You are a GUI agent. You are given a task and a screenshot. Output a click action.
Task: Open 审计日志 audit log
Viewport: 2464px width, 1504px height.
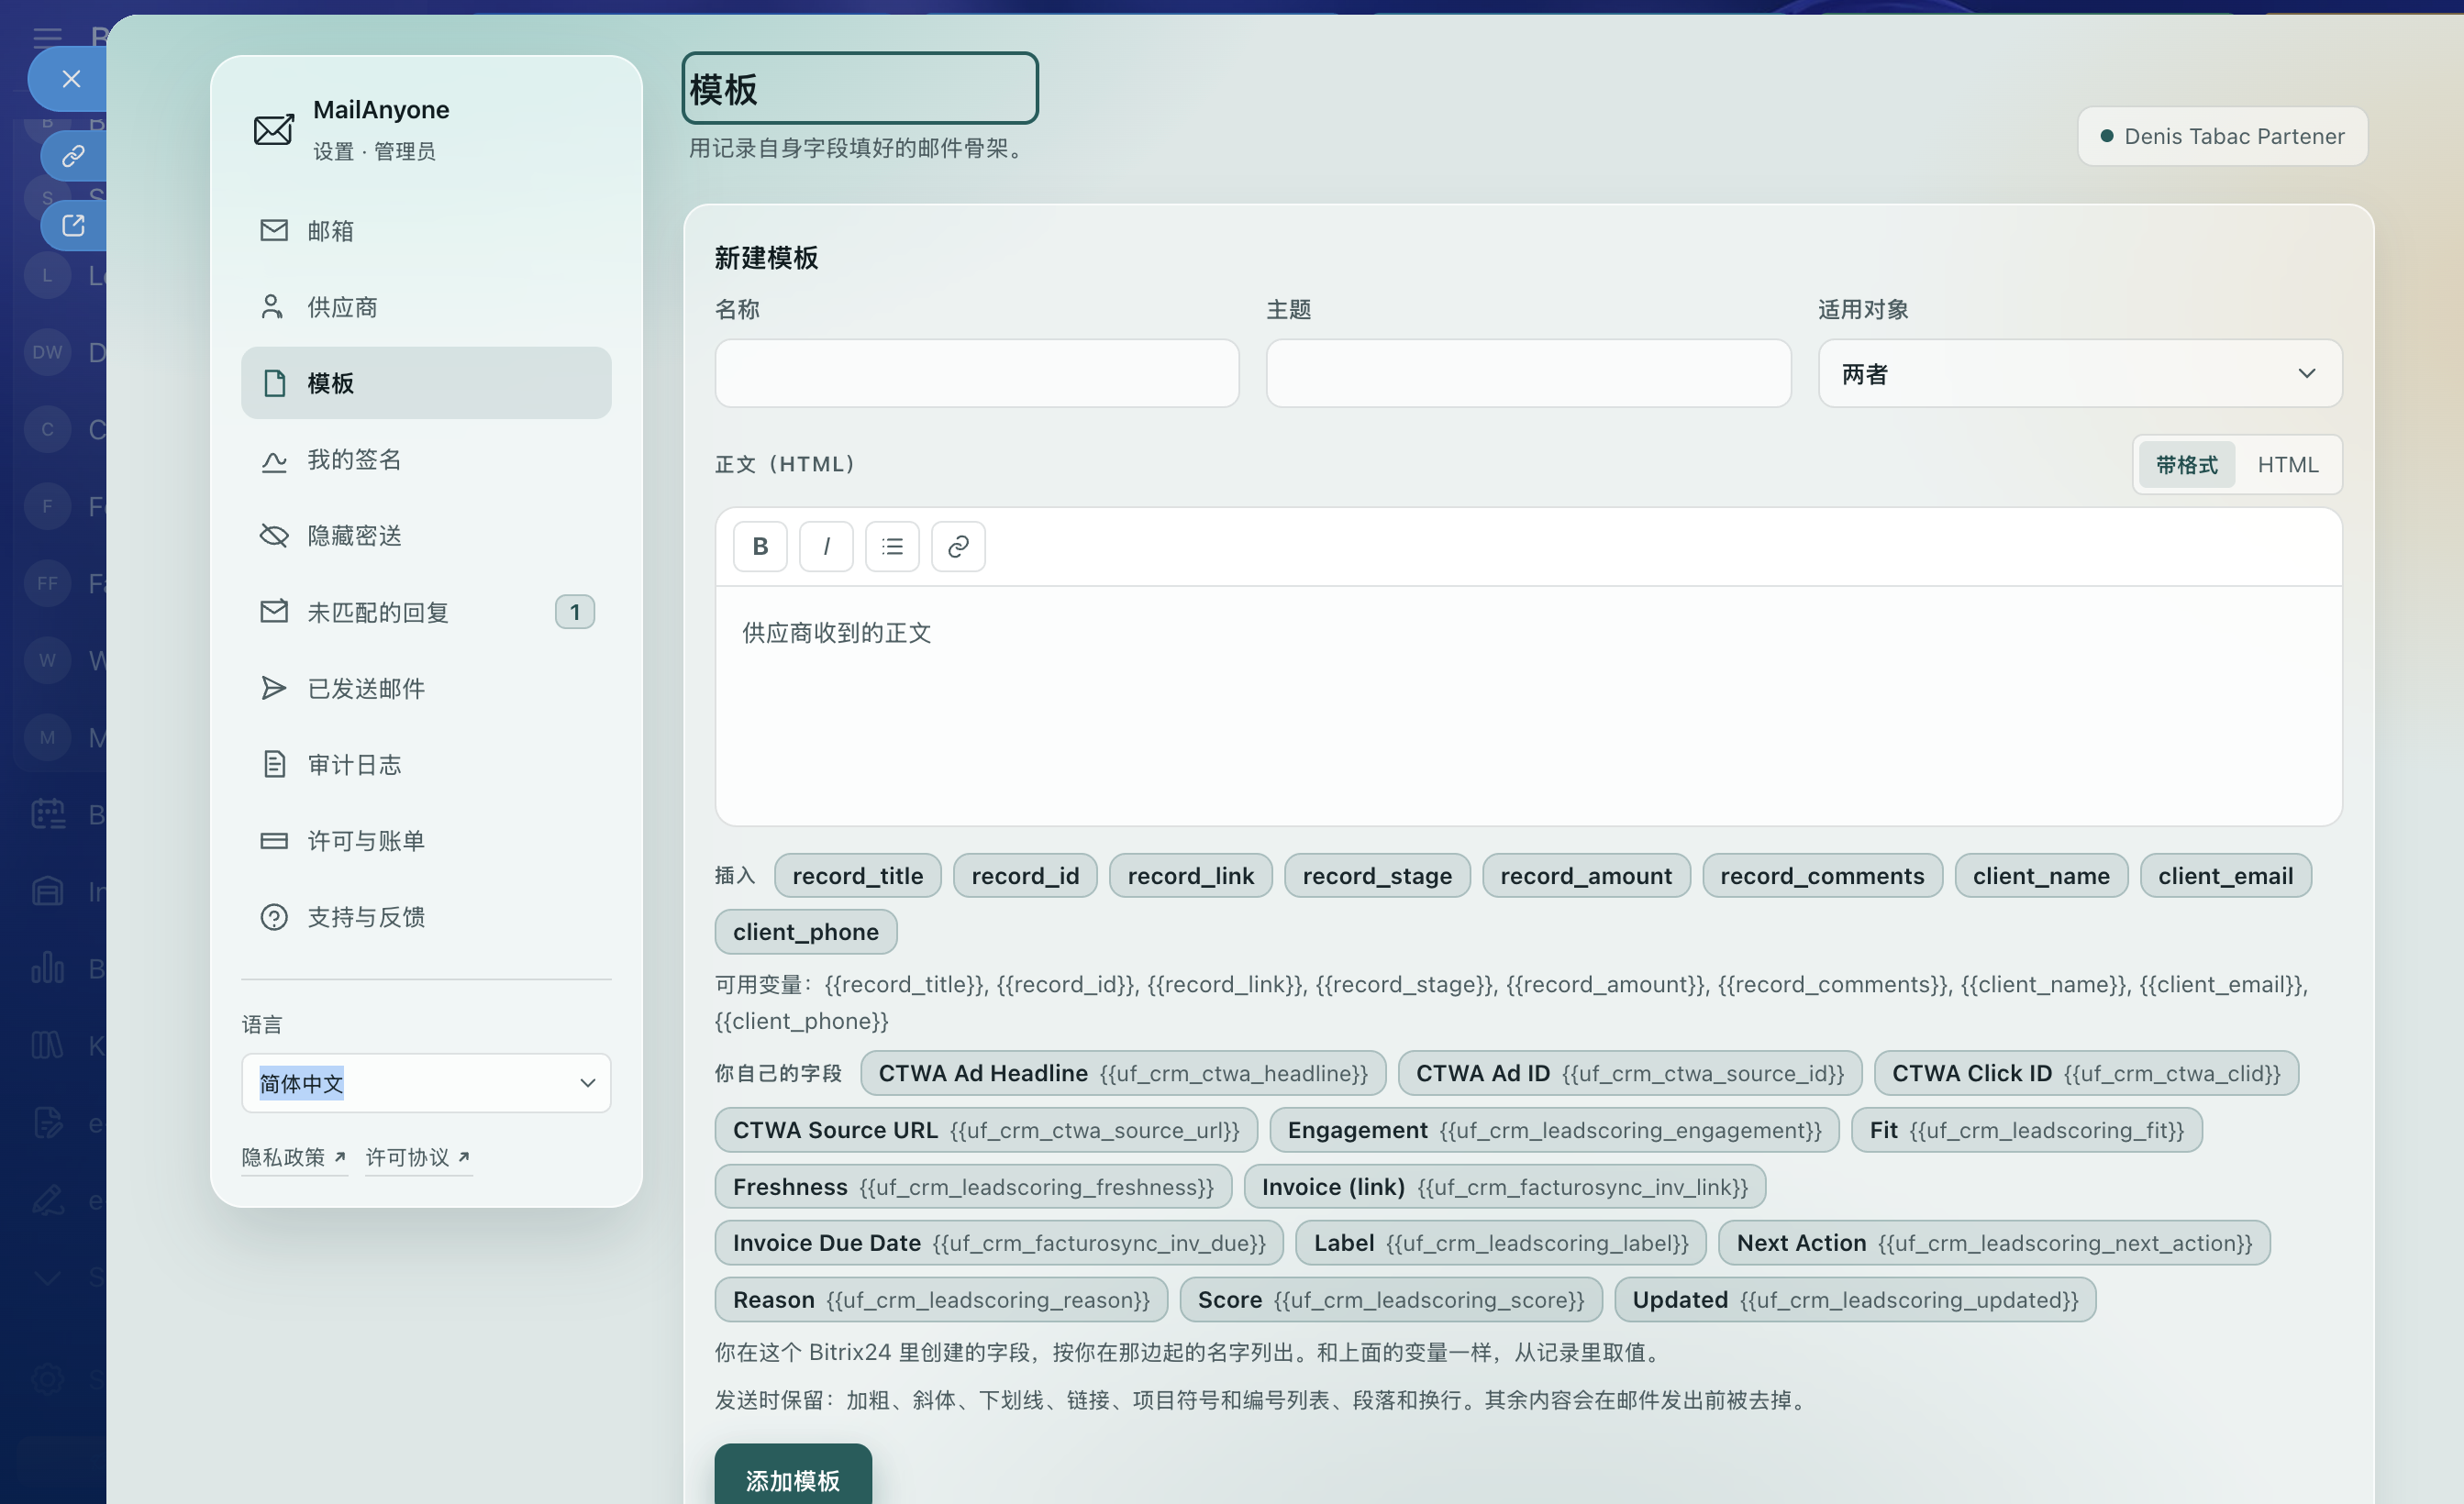(x=426, y=764)
